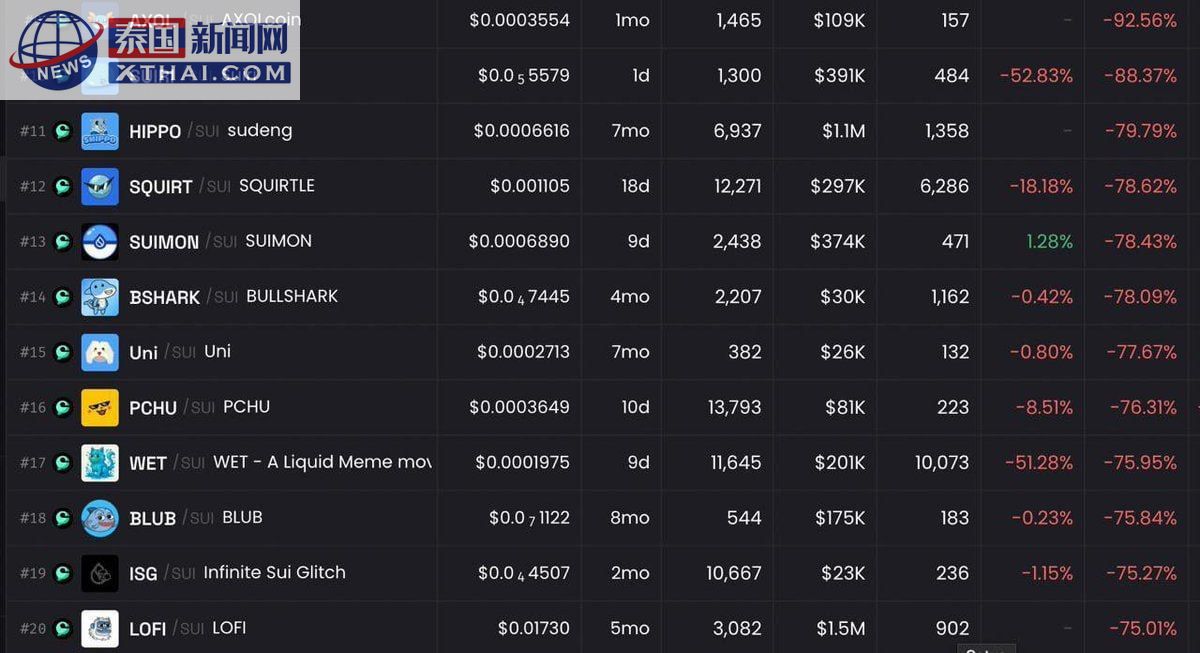Select the BULLSHARK token name
This screenshot has width=1200, height=653.
pyautogui.click(x=292, y=296)
